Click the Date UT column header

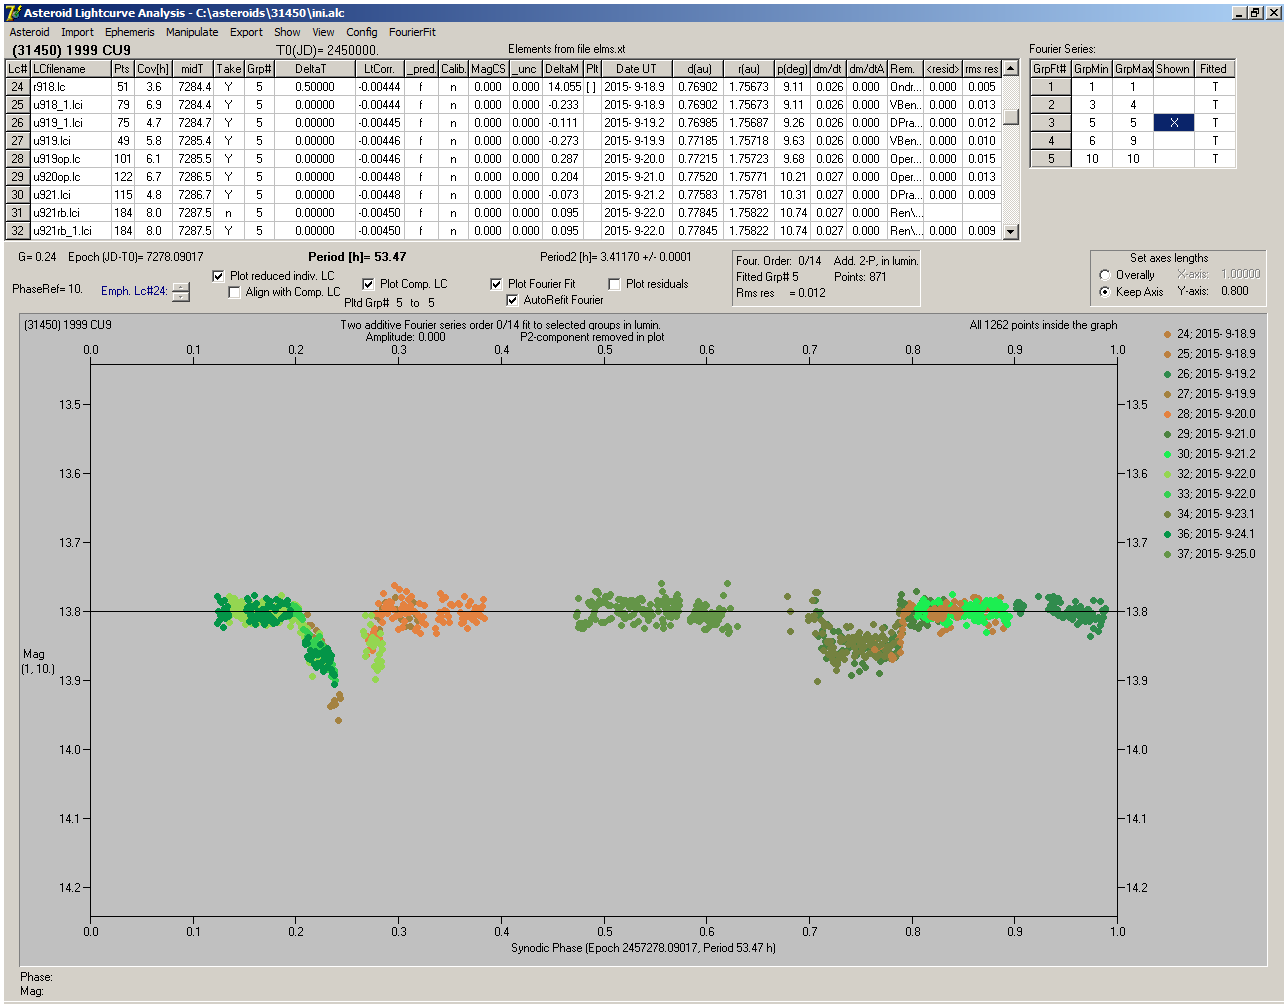[x=636, y=69]
